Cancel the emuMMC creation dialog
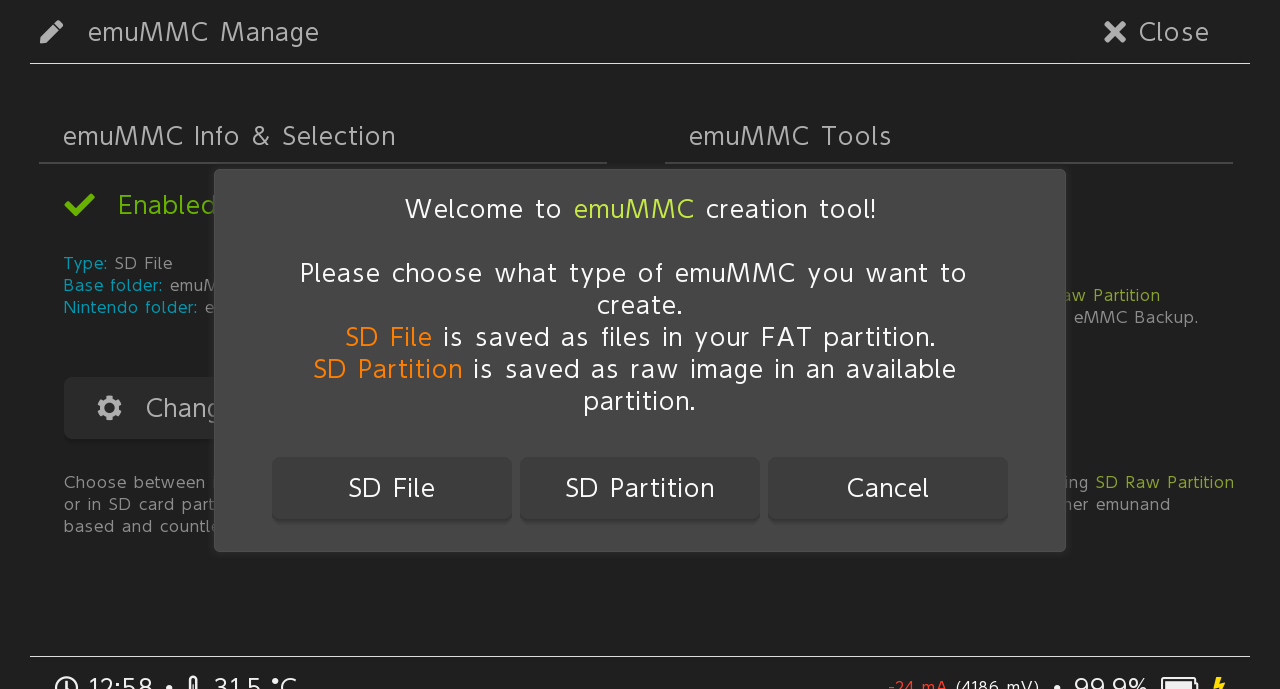Viewport: 1280px width, 689px height. click(888, 488)
